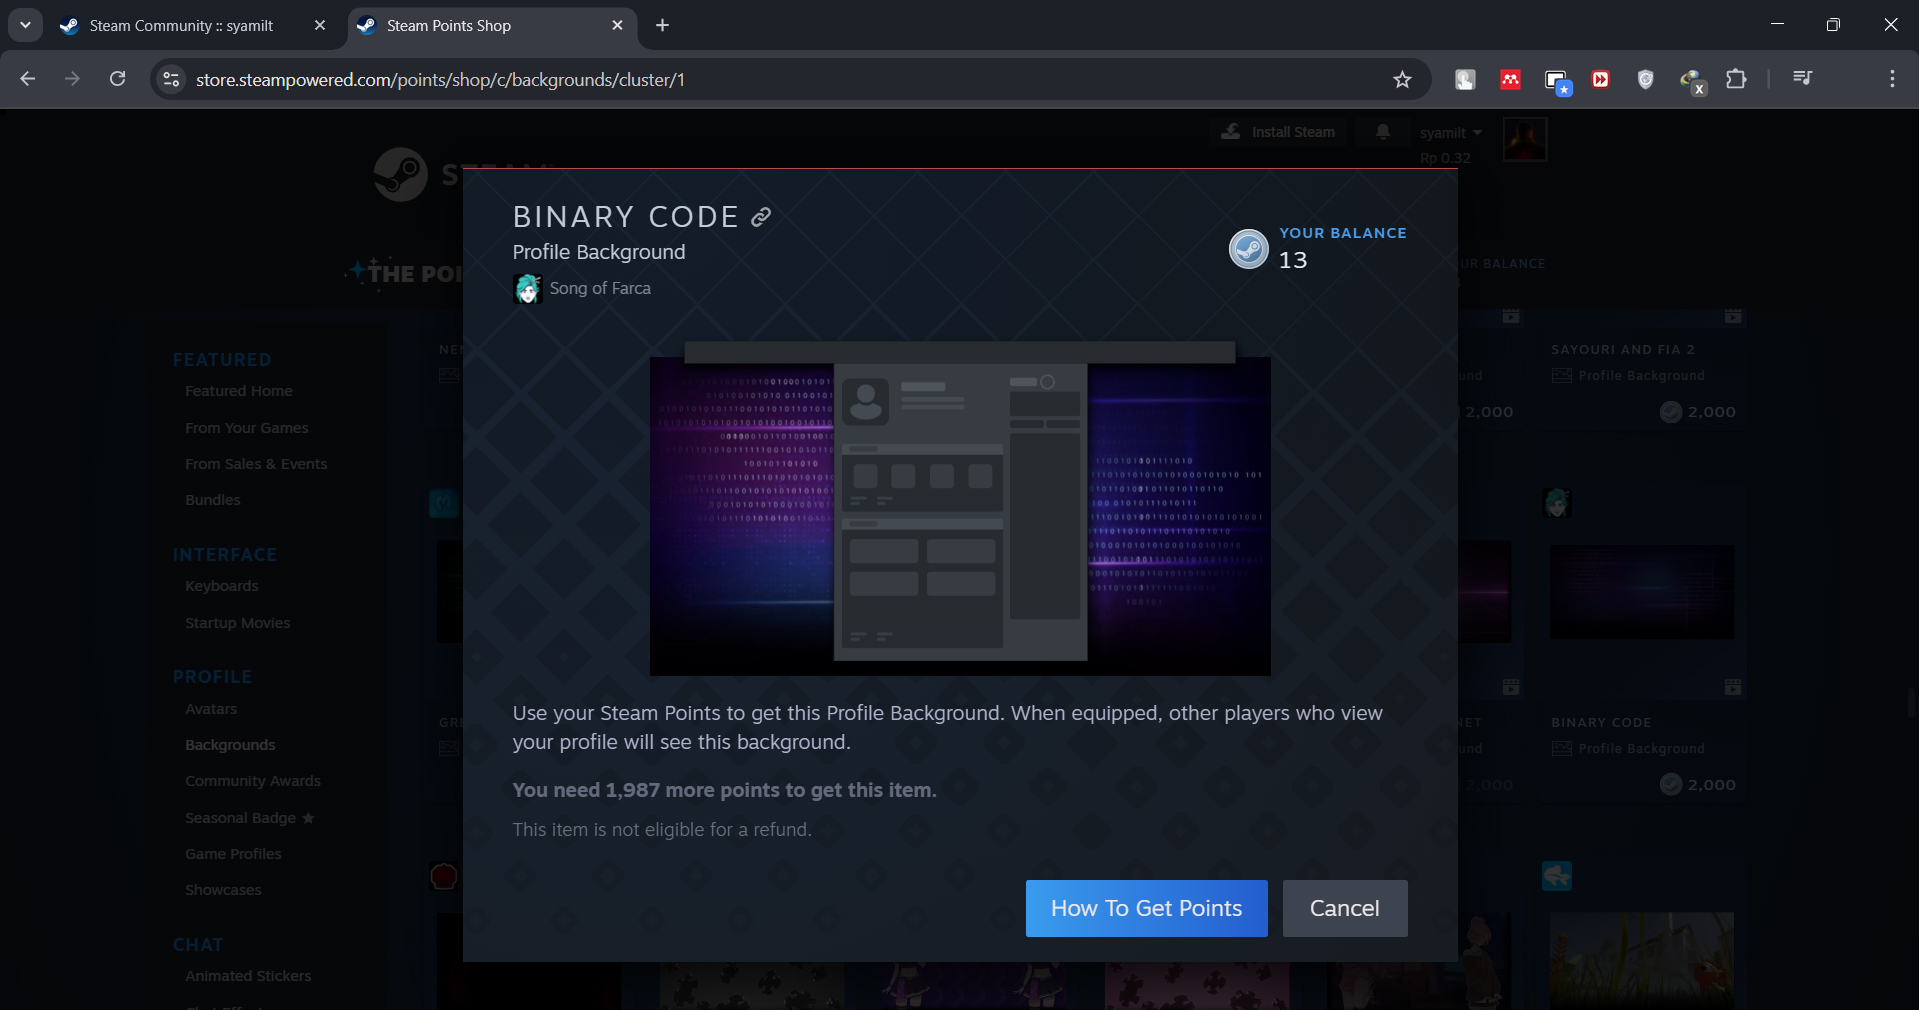Open the red fast-forward extension icon
1919x1010 pixels.
pos(1600,80)
